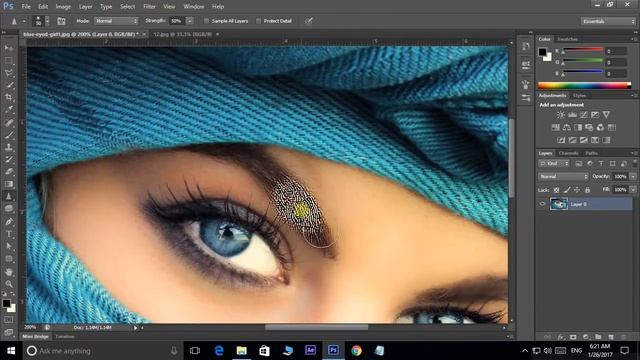
Task: Click the Layer 0 thumbnail
Action: pos(558,204)
